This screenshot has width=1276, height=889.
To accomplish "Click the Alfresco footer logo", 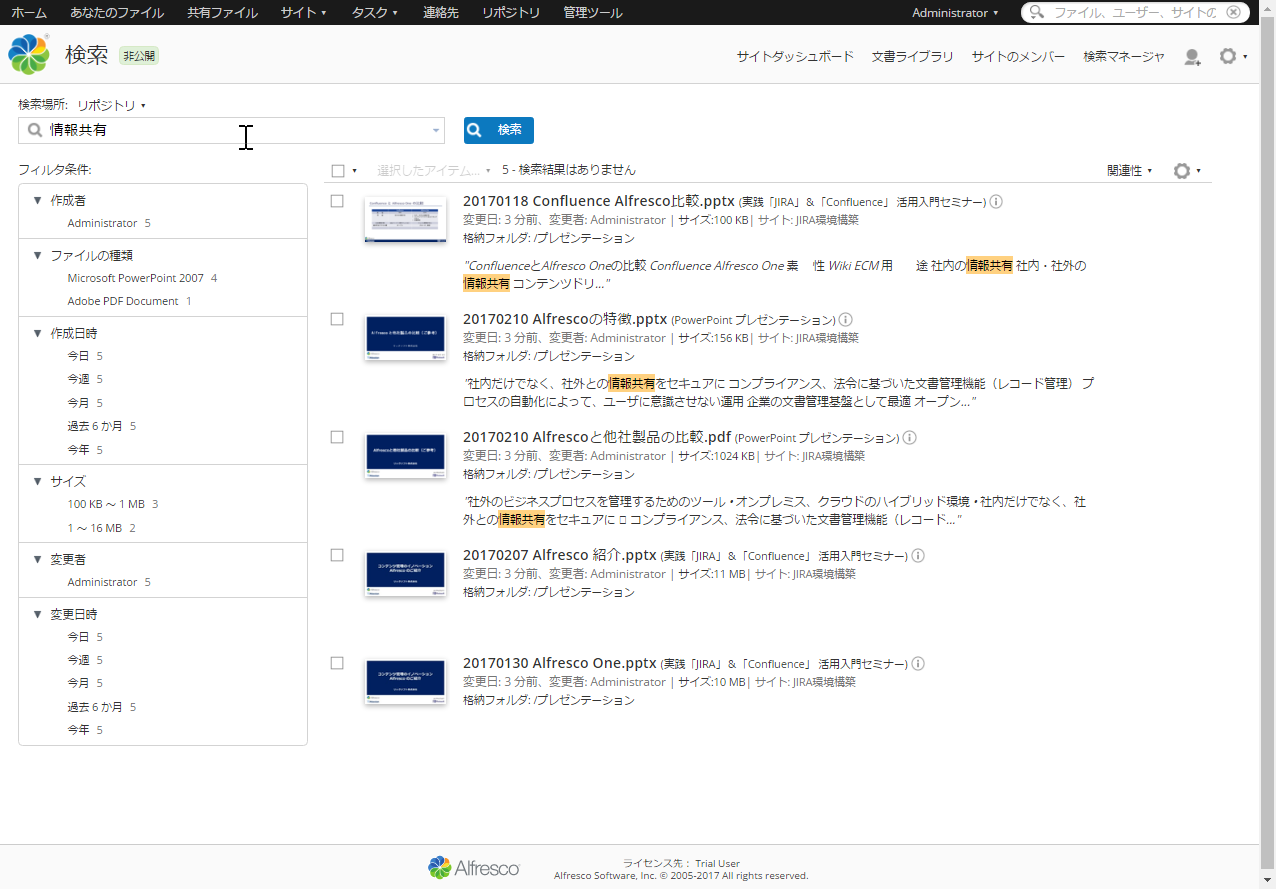I will click(474, 868).
